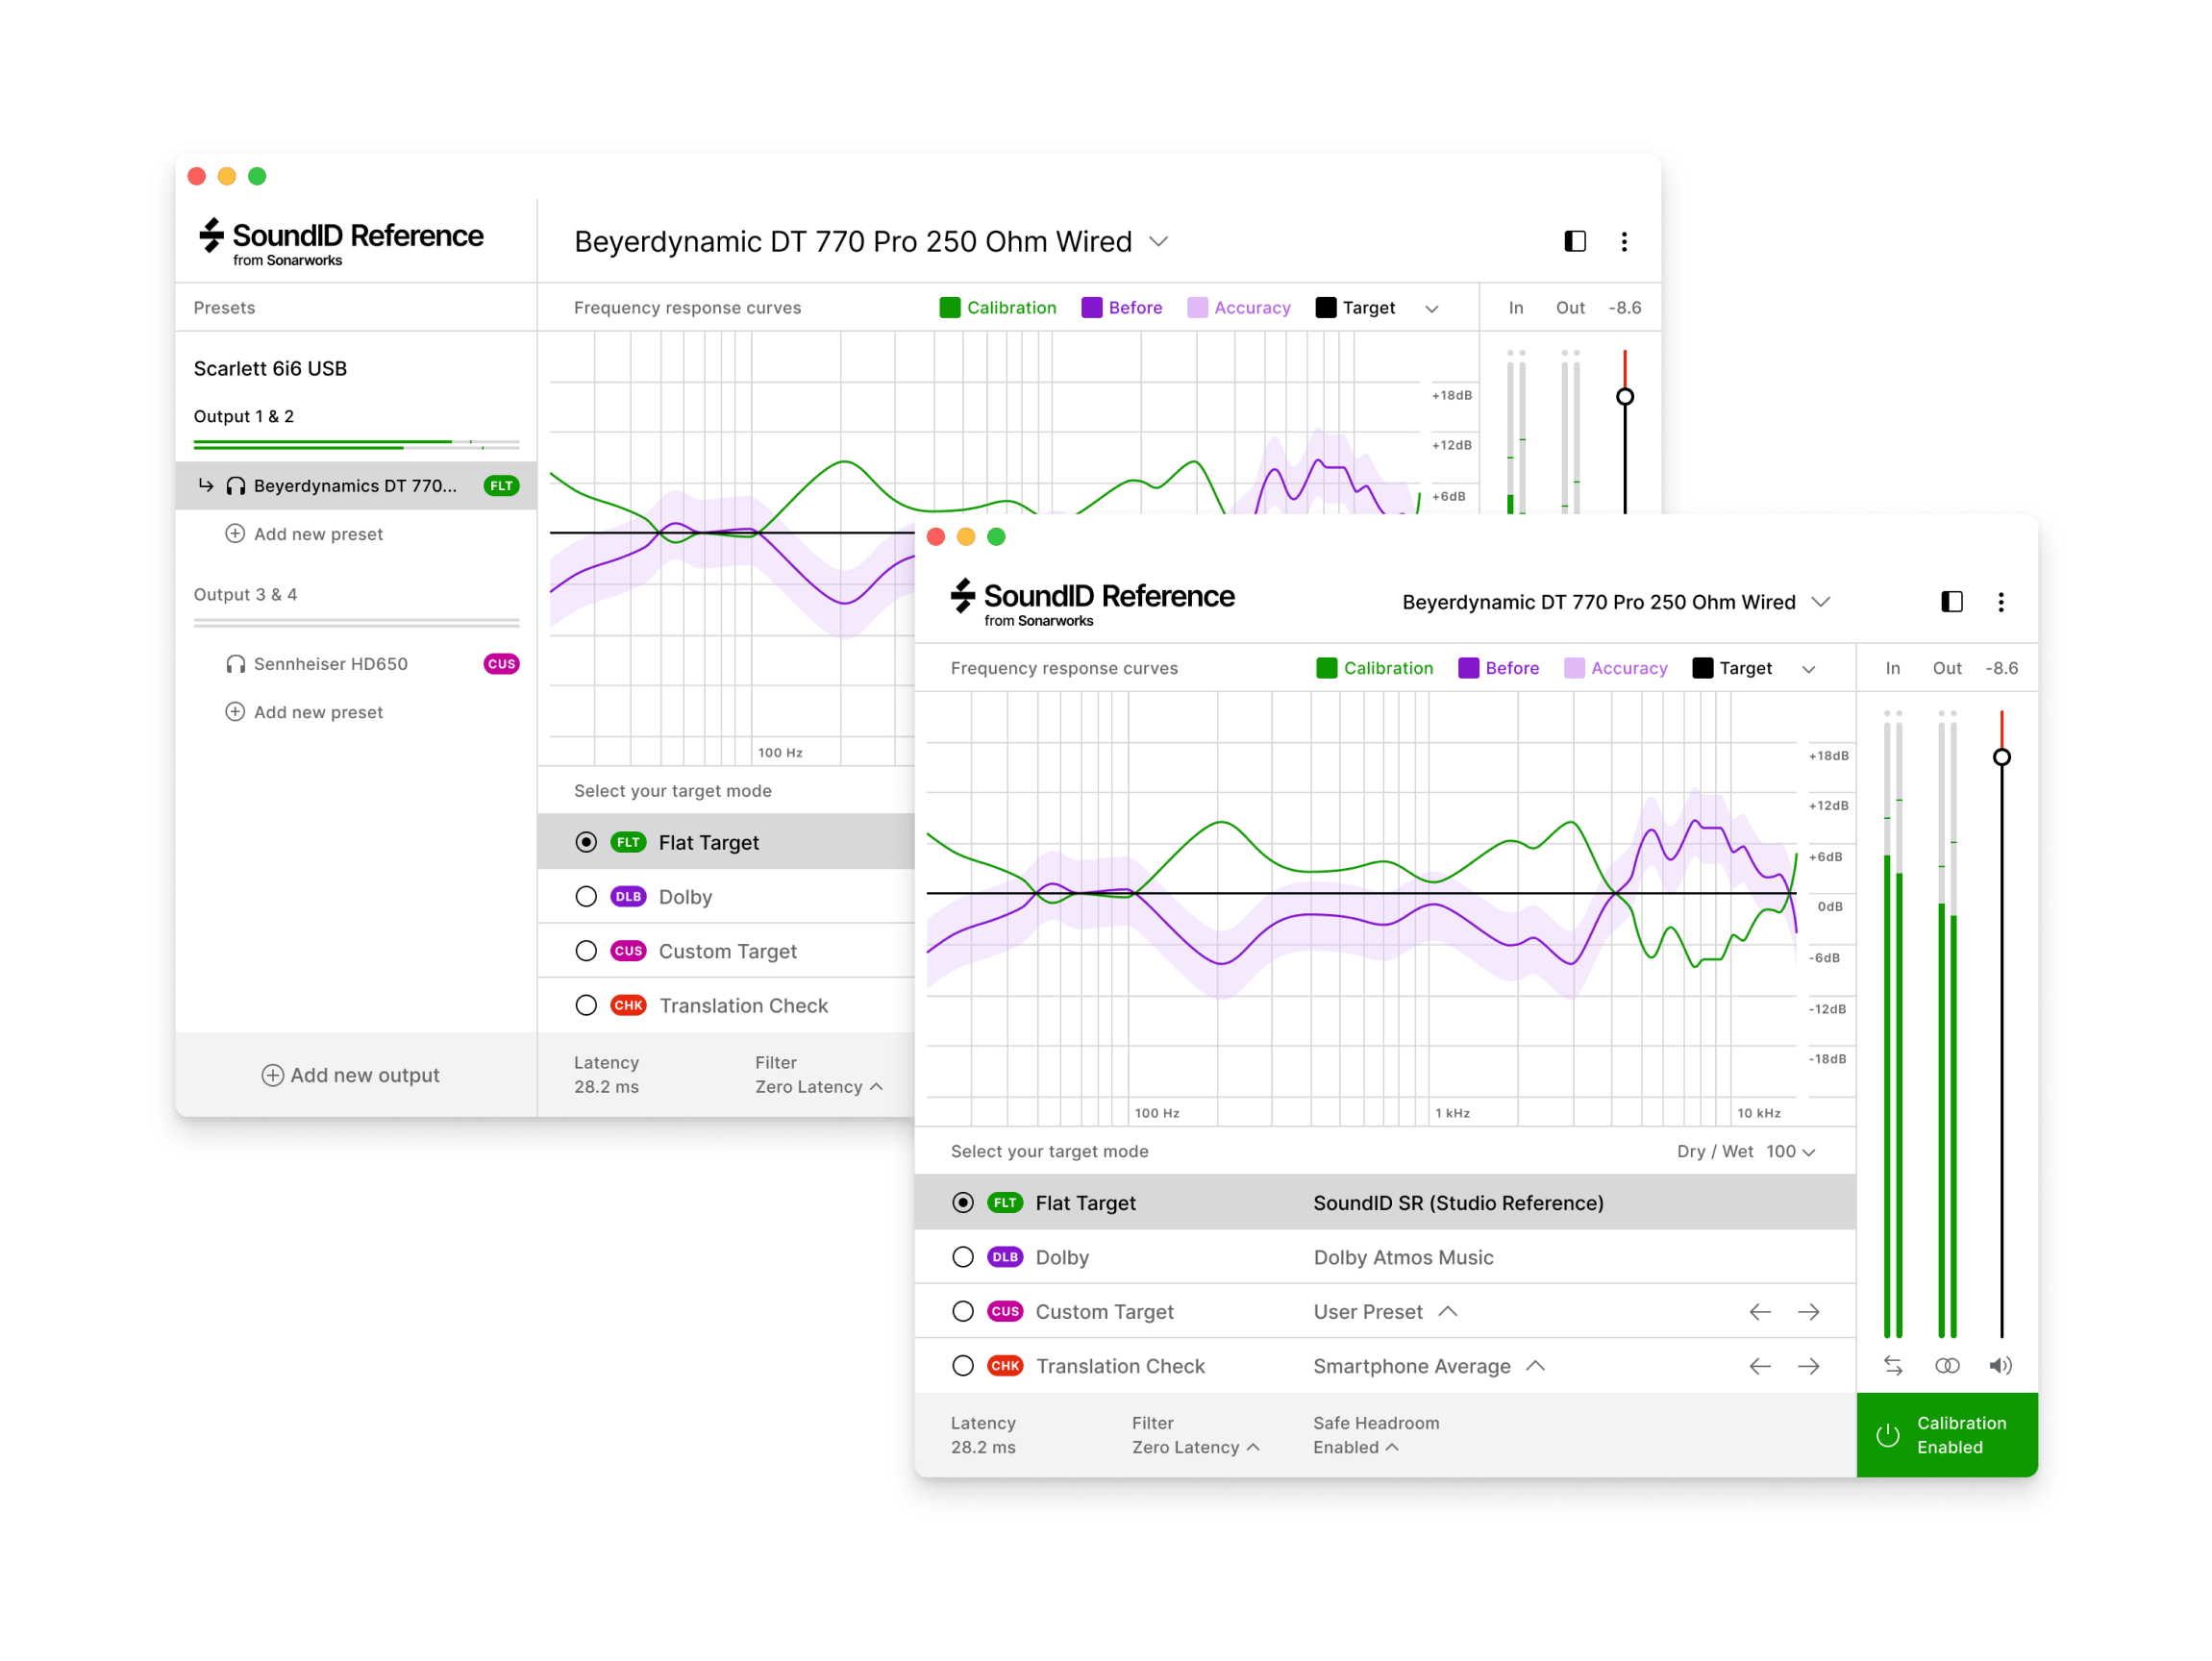Choose Translation Check radio in back window
The height and width of the screenshot is (1661, 2212).
tap(586, 1005)
